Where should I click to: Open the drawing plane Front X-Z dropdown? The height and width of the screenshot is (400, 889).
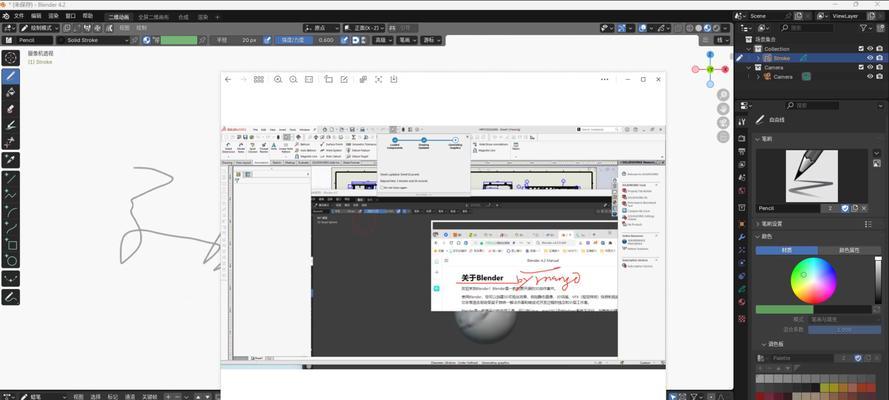(363, 28)
